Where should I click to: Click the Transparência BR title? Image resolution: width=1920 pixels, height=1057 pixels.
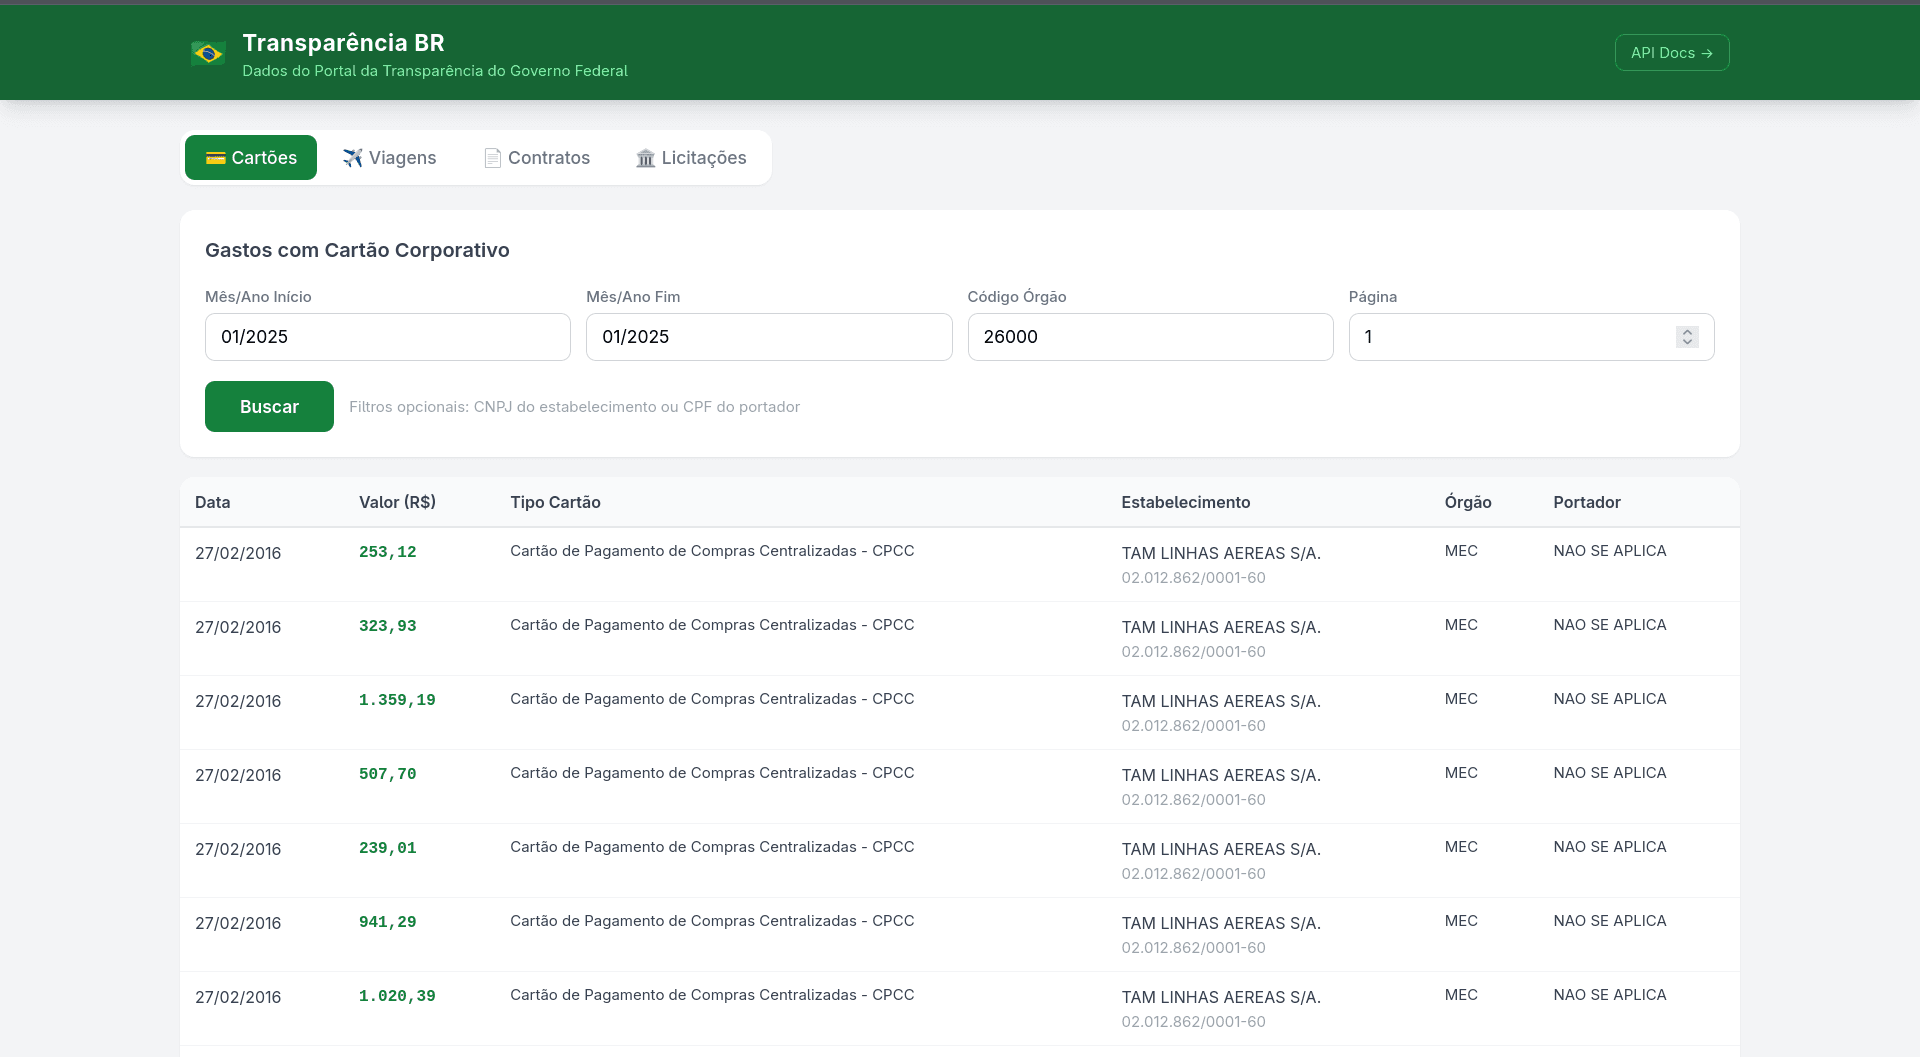click(x=343, y=43)
